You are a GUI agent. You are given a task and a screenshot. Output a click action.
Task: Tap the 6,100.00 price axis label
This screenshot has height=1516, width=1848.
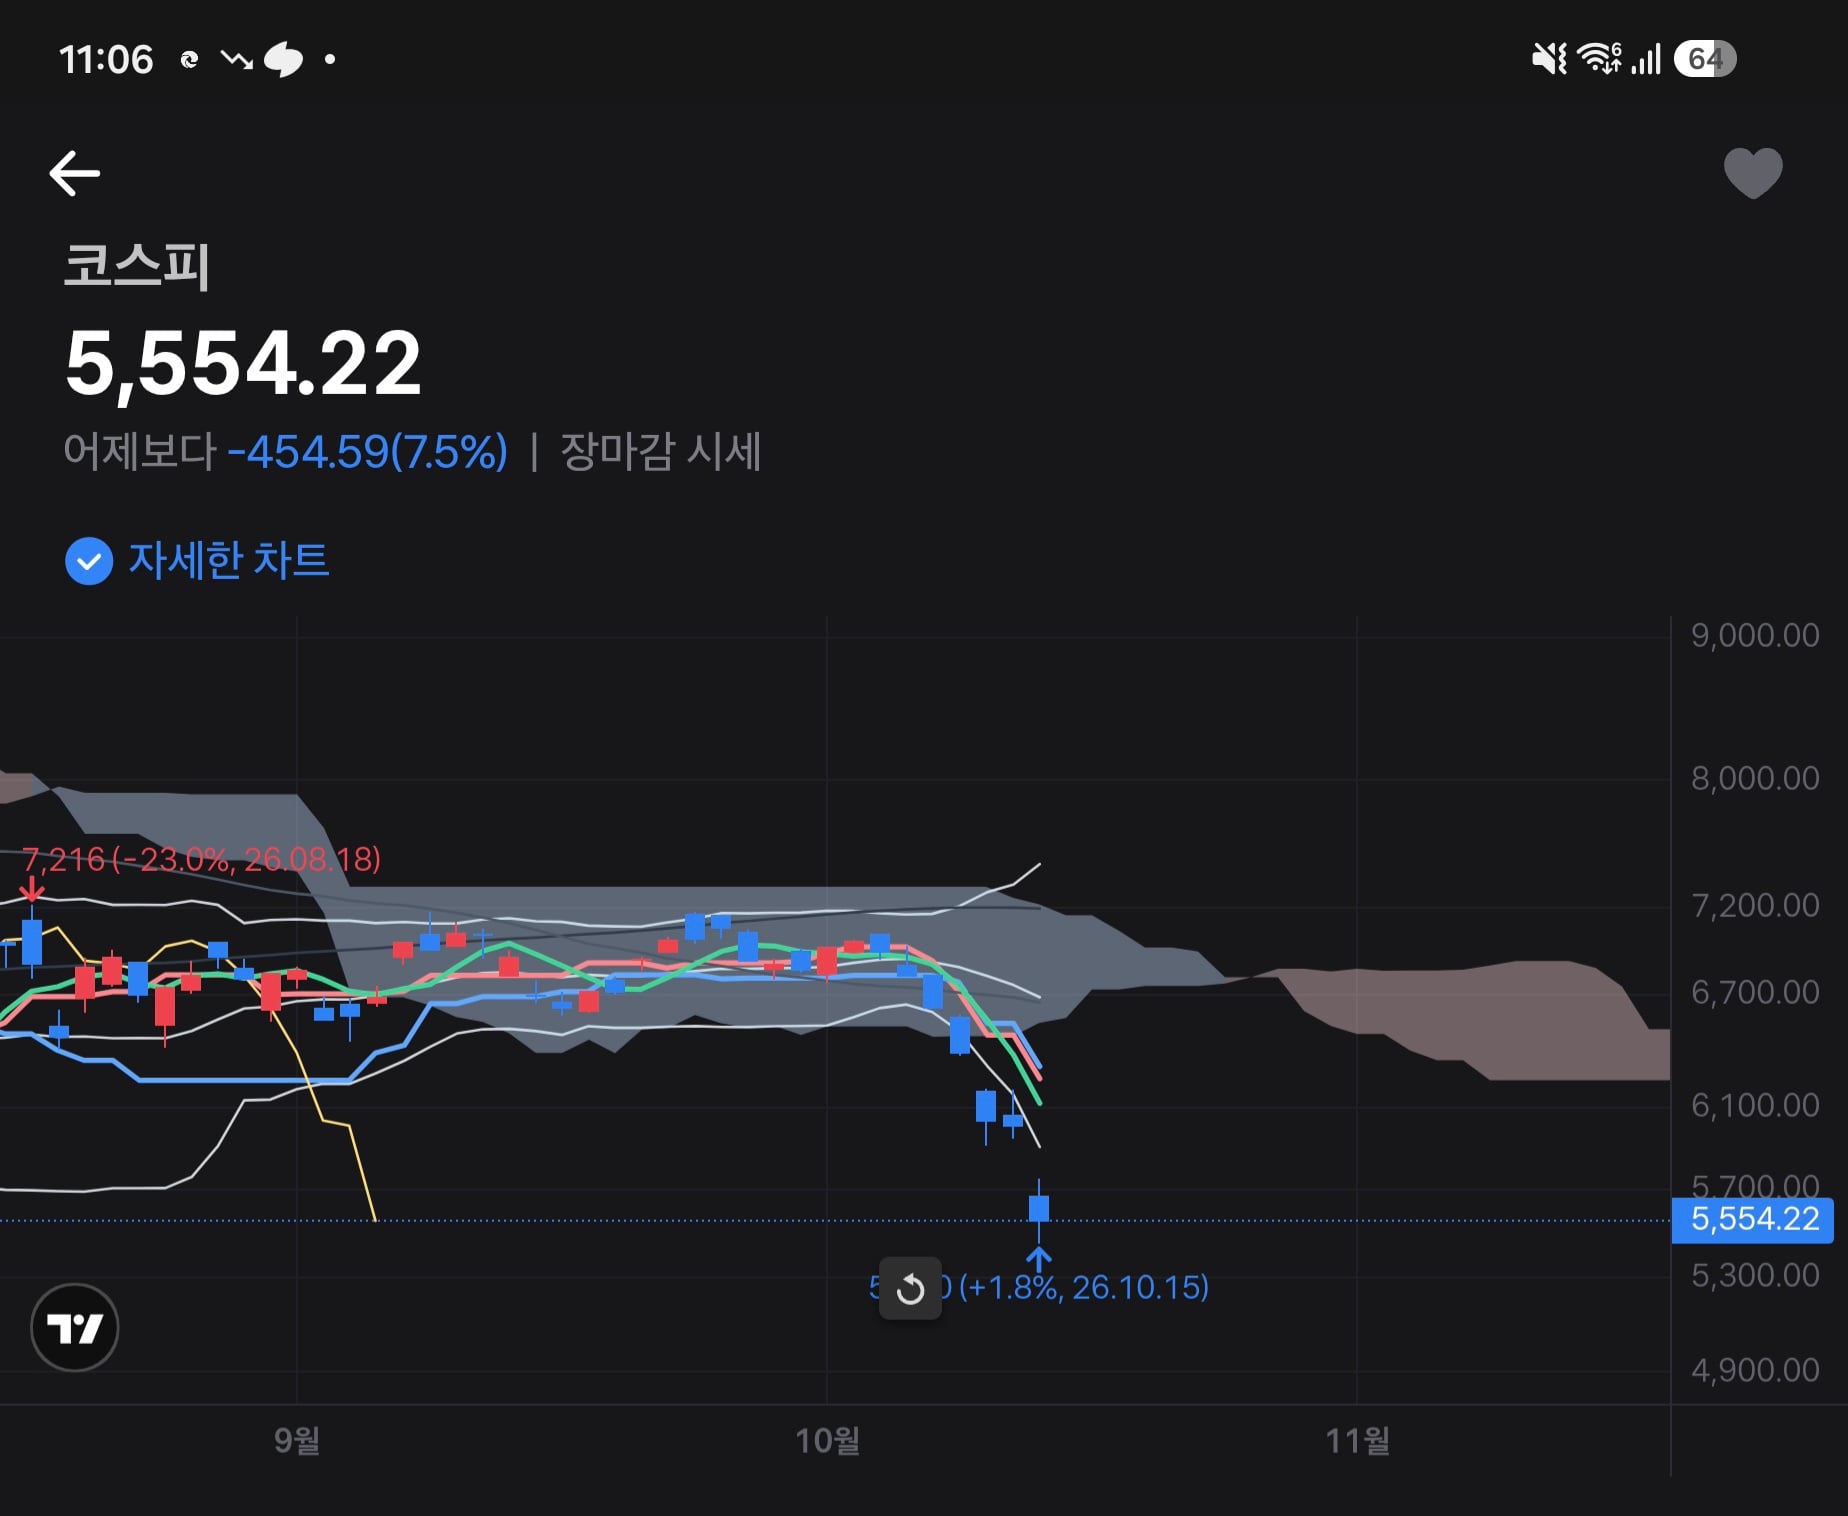click(1755, 1106)
